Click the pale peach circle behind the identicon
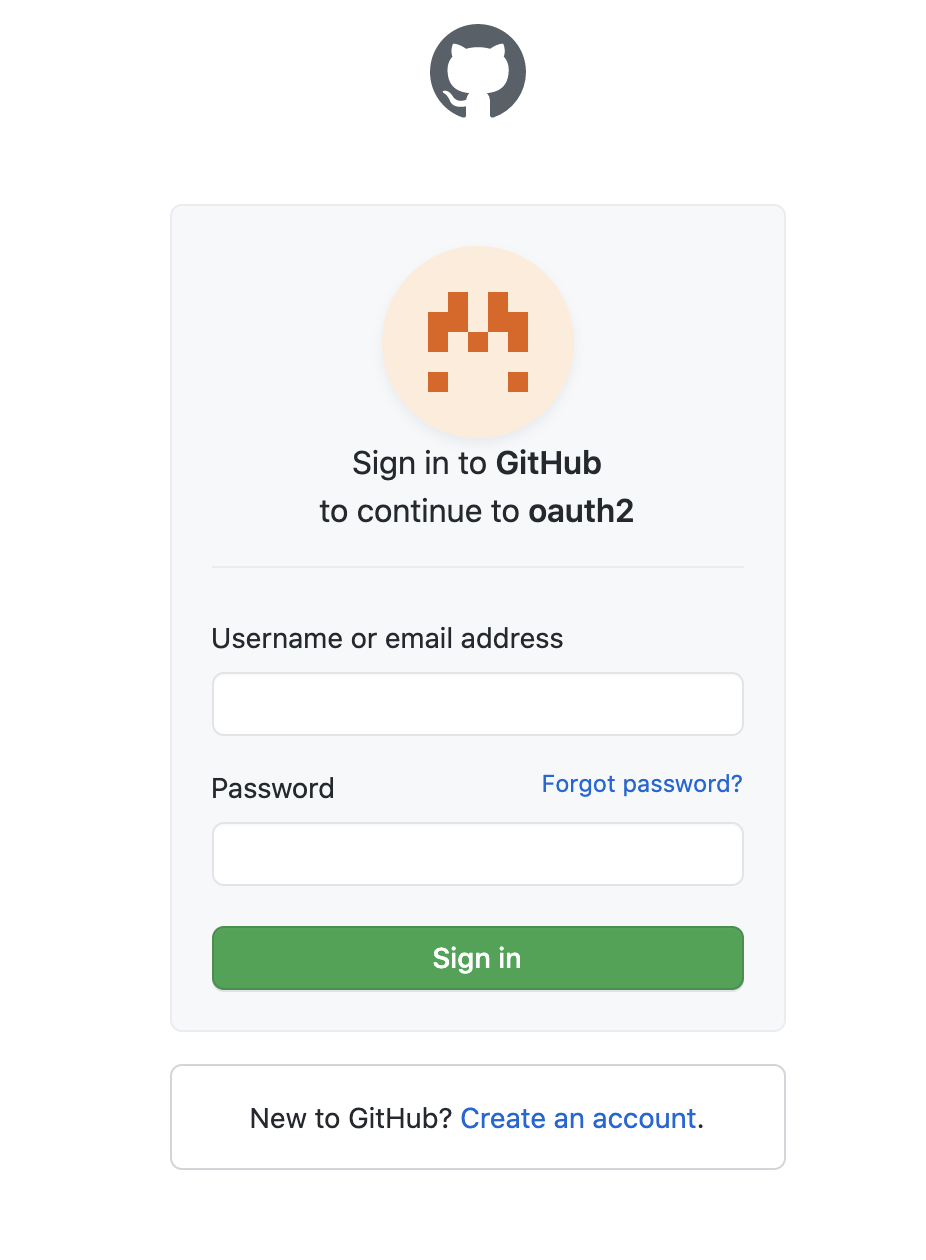This screenshot has width=926, height=1260. [478, 341]
